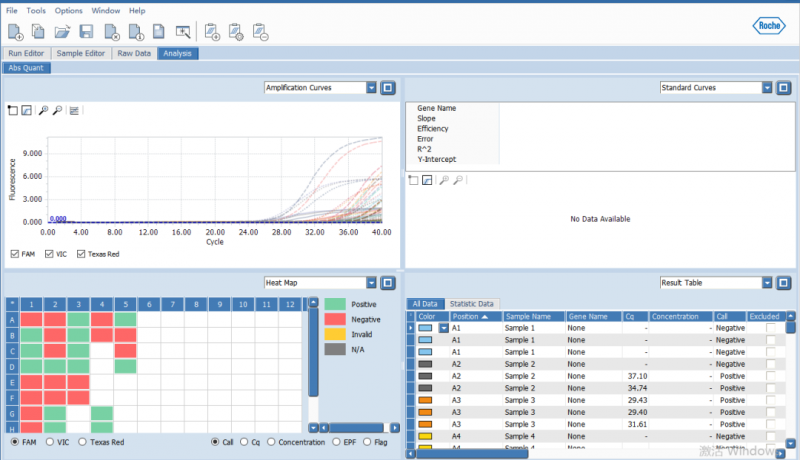The image size is (800, 460).
Task: Maximize the Amplification Curves panel
Action: pyautogui.click(x=388, y=88)
